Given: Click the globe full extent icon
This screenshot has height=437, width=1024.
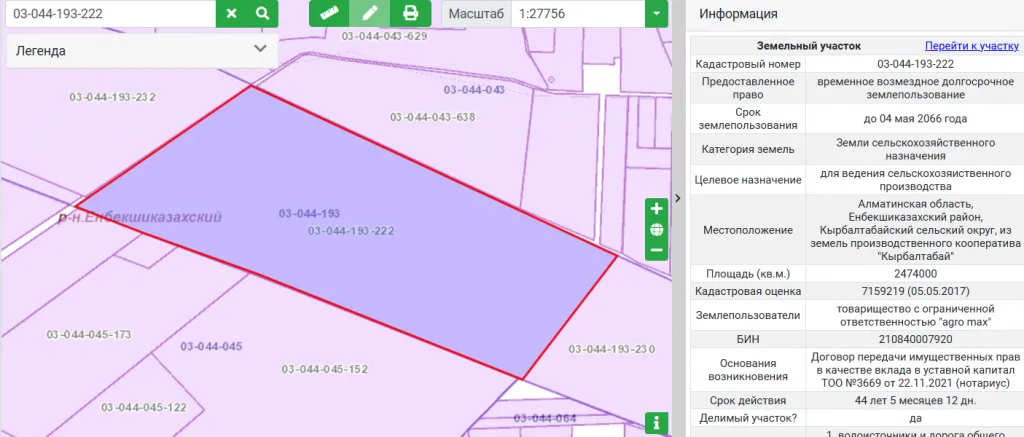Looking at the screenshot, I should 656,229.
